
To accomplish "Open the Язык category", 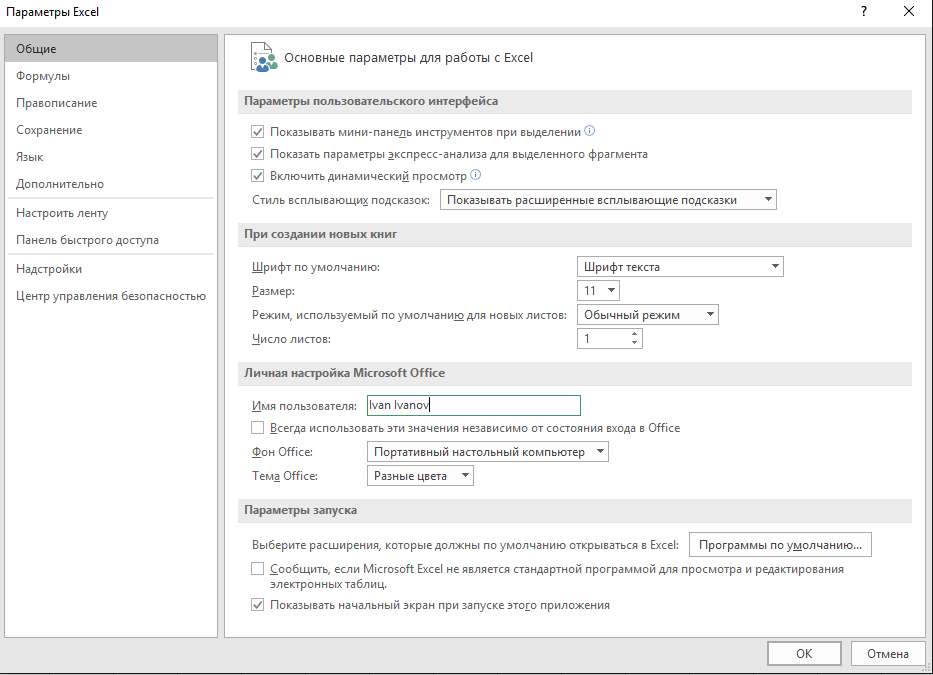I will tap(111, 157).
